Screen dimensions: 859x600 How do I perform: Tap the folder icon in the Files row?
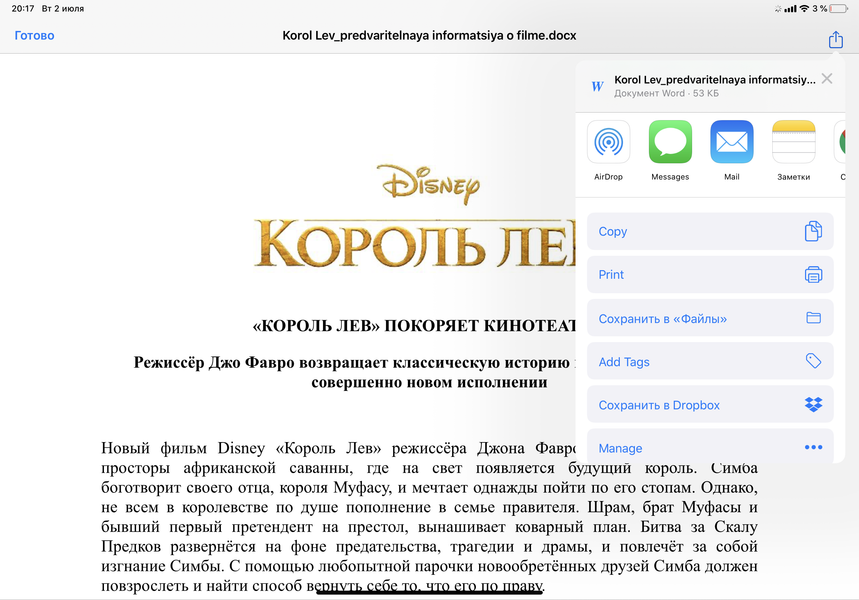coord(813,317)
